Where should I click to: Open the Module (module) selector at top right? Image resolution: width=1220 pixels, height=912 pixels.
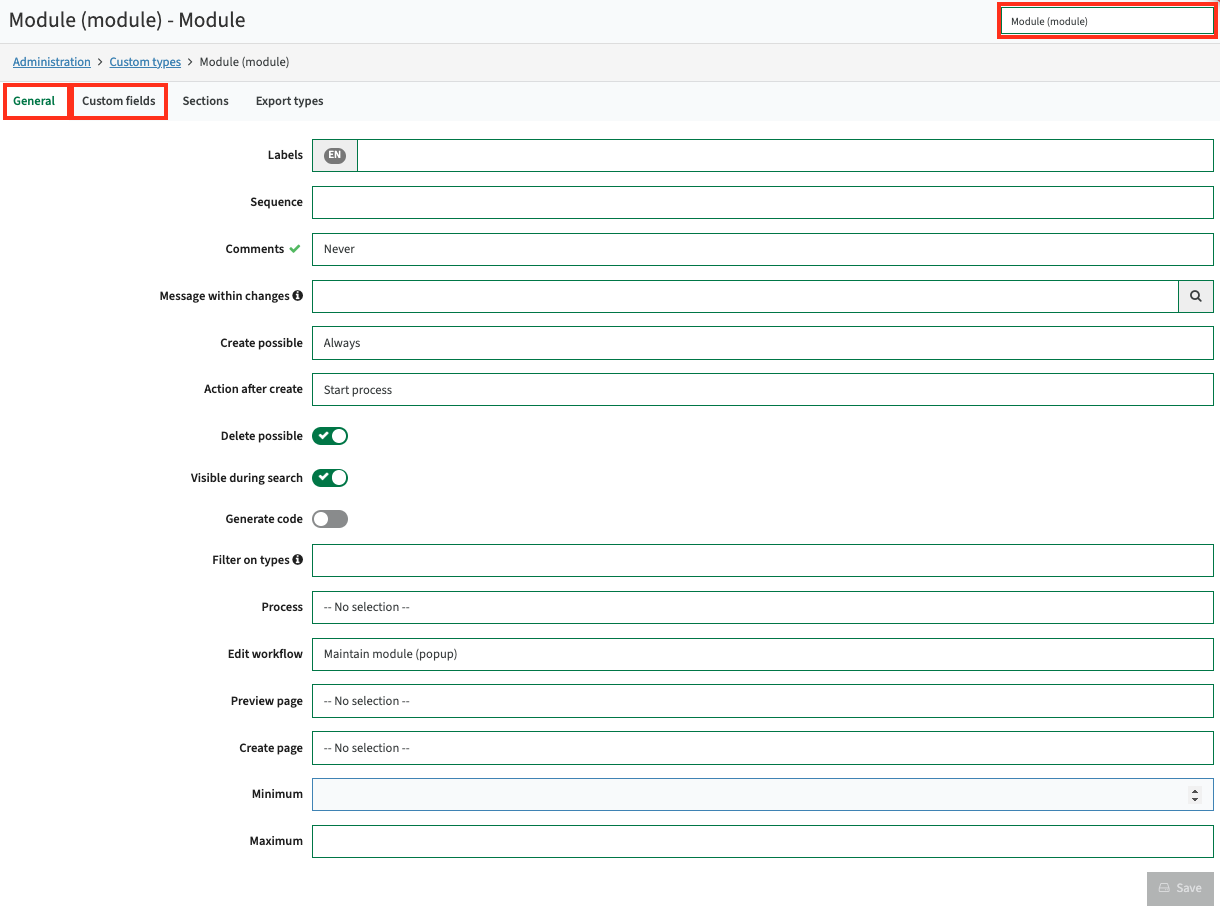click(x=1107, y=21)
